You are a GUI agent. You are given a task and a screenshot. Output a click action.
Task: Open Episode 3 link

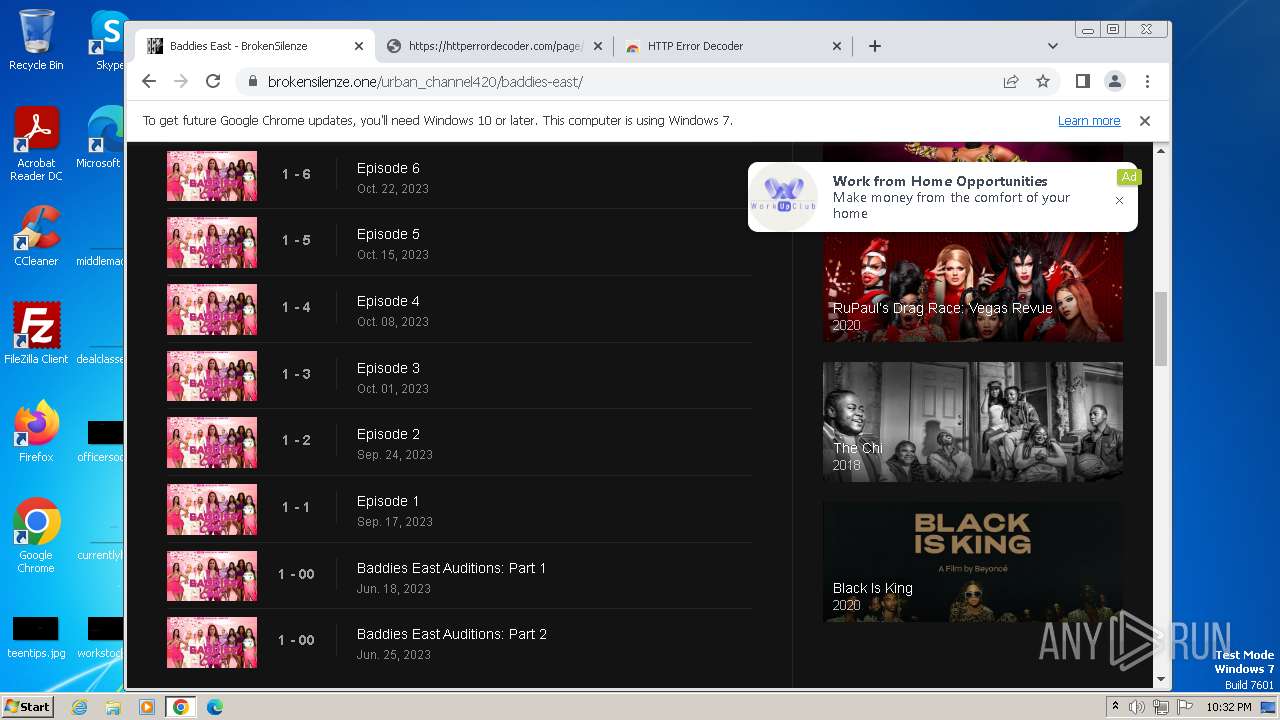pos(388,368)
